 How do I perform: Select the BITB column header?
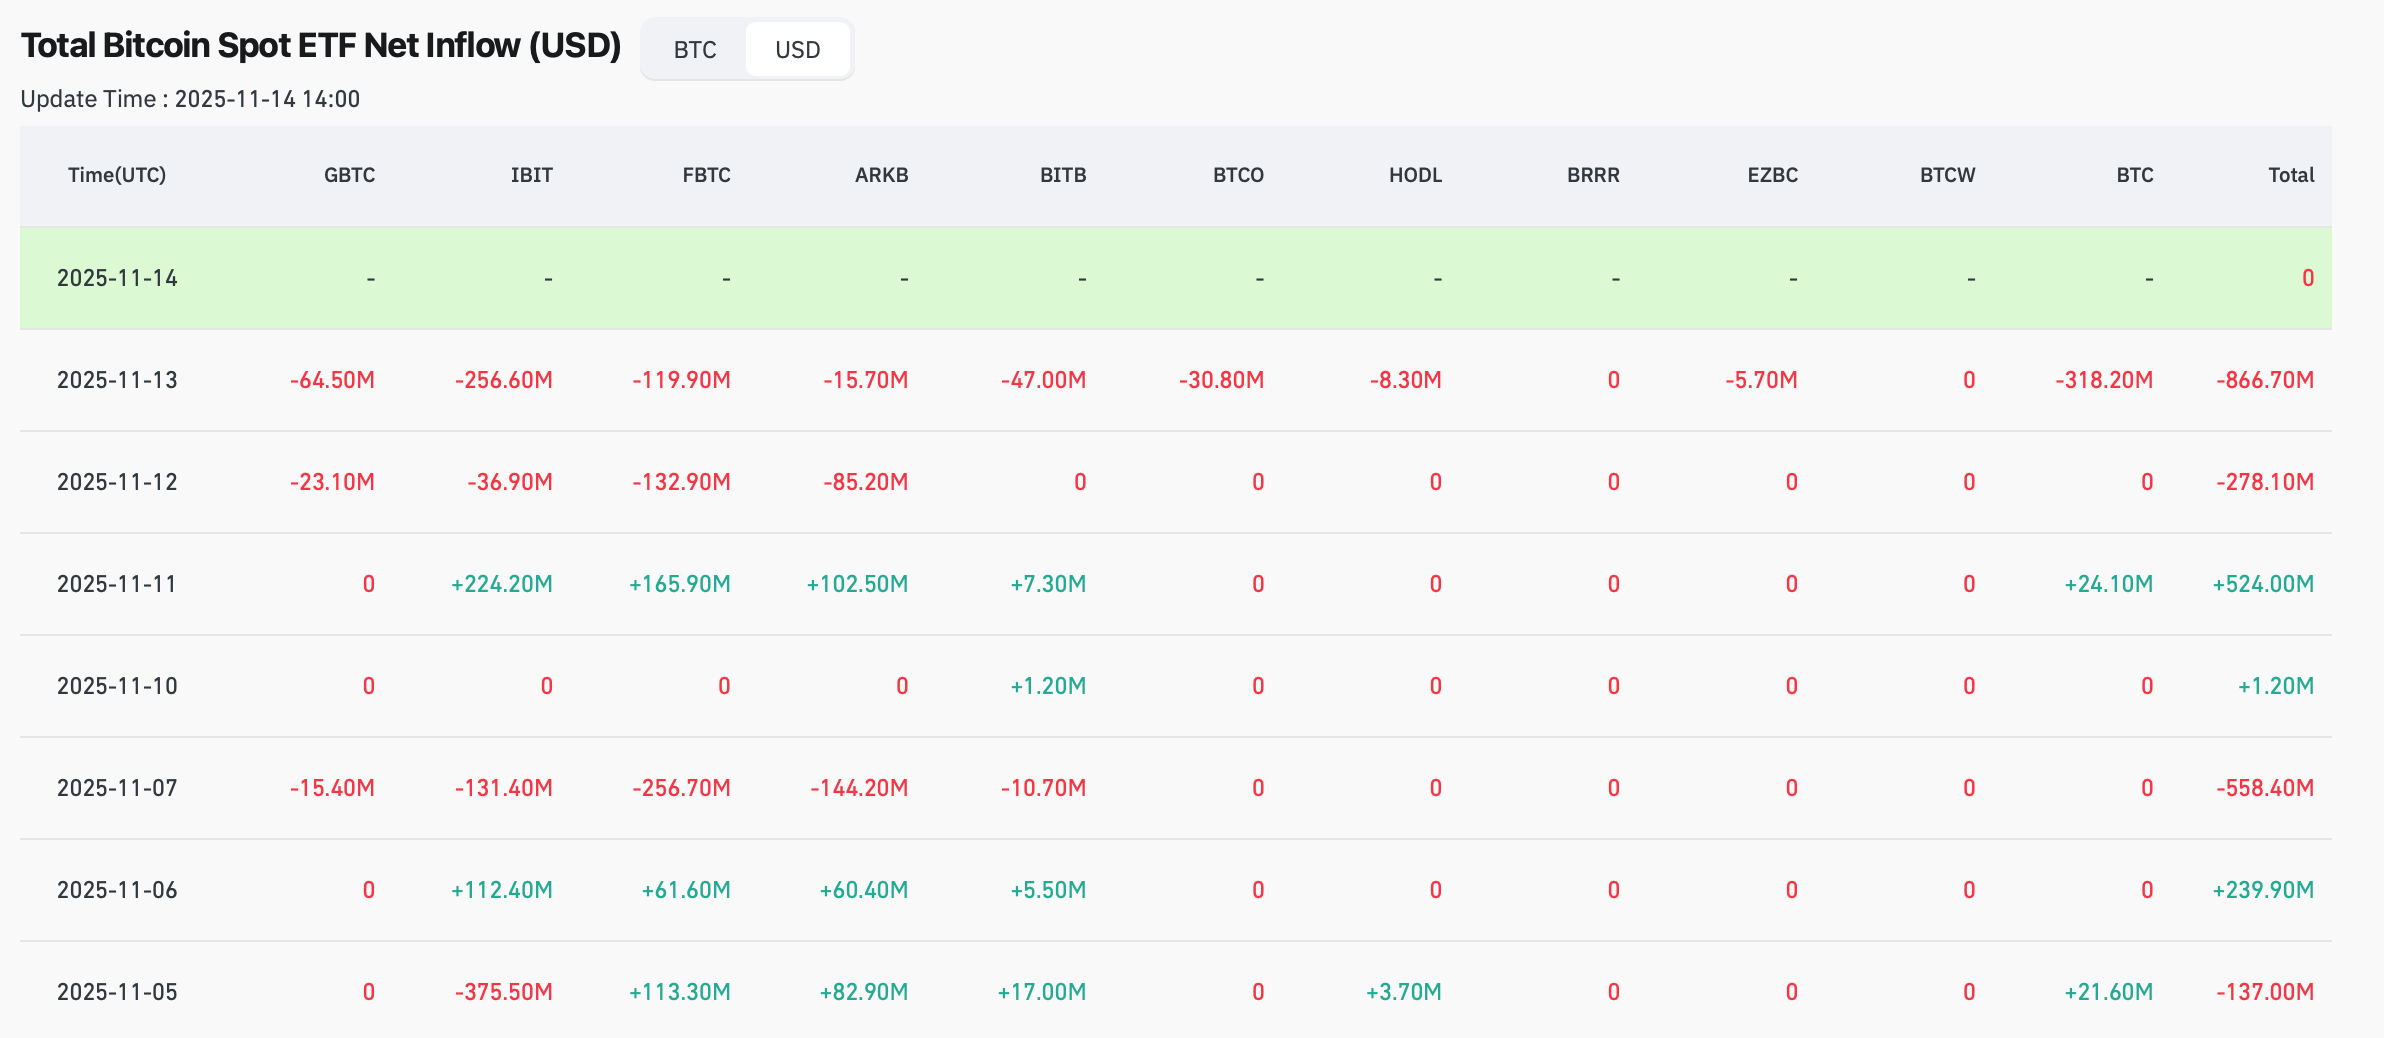[x=1062, y=175]
